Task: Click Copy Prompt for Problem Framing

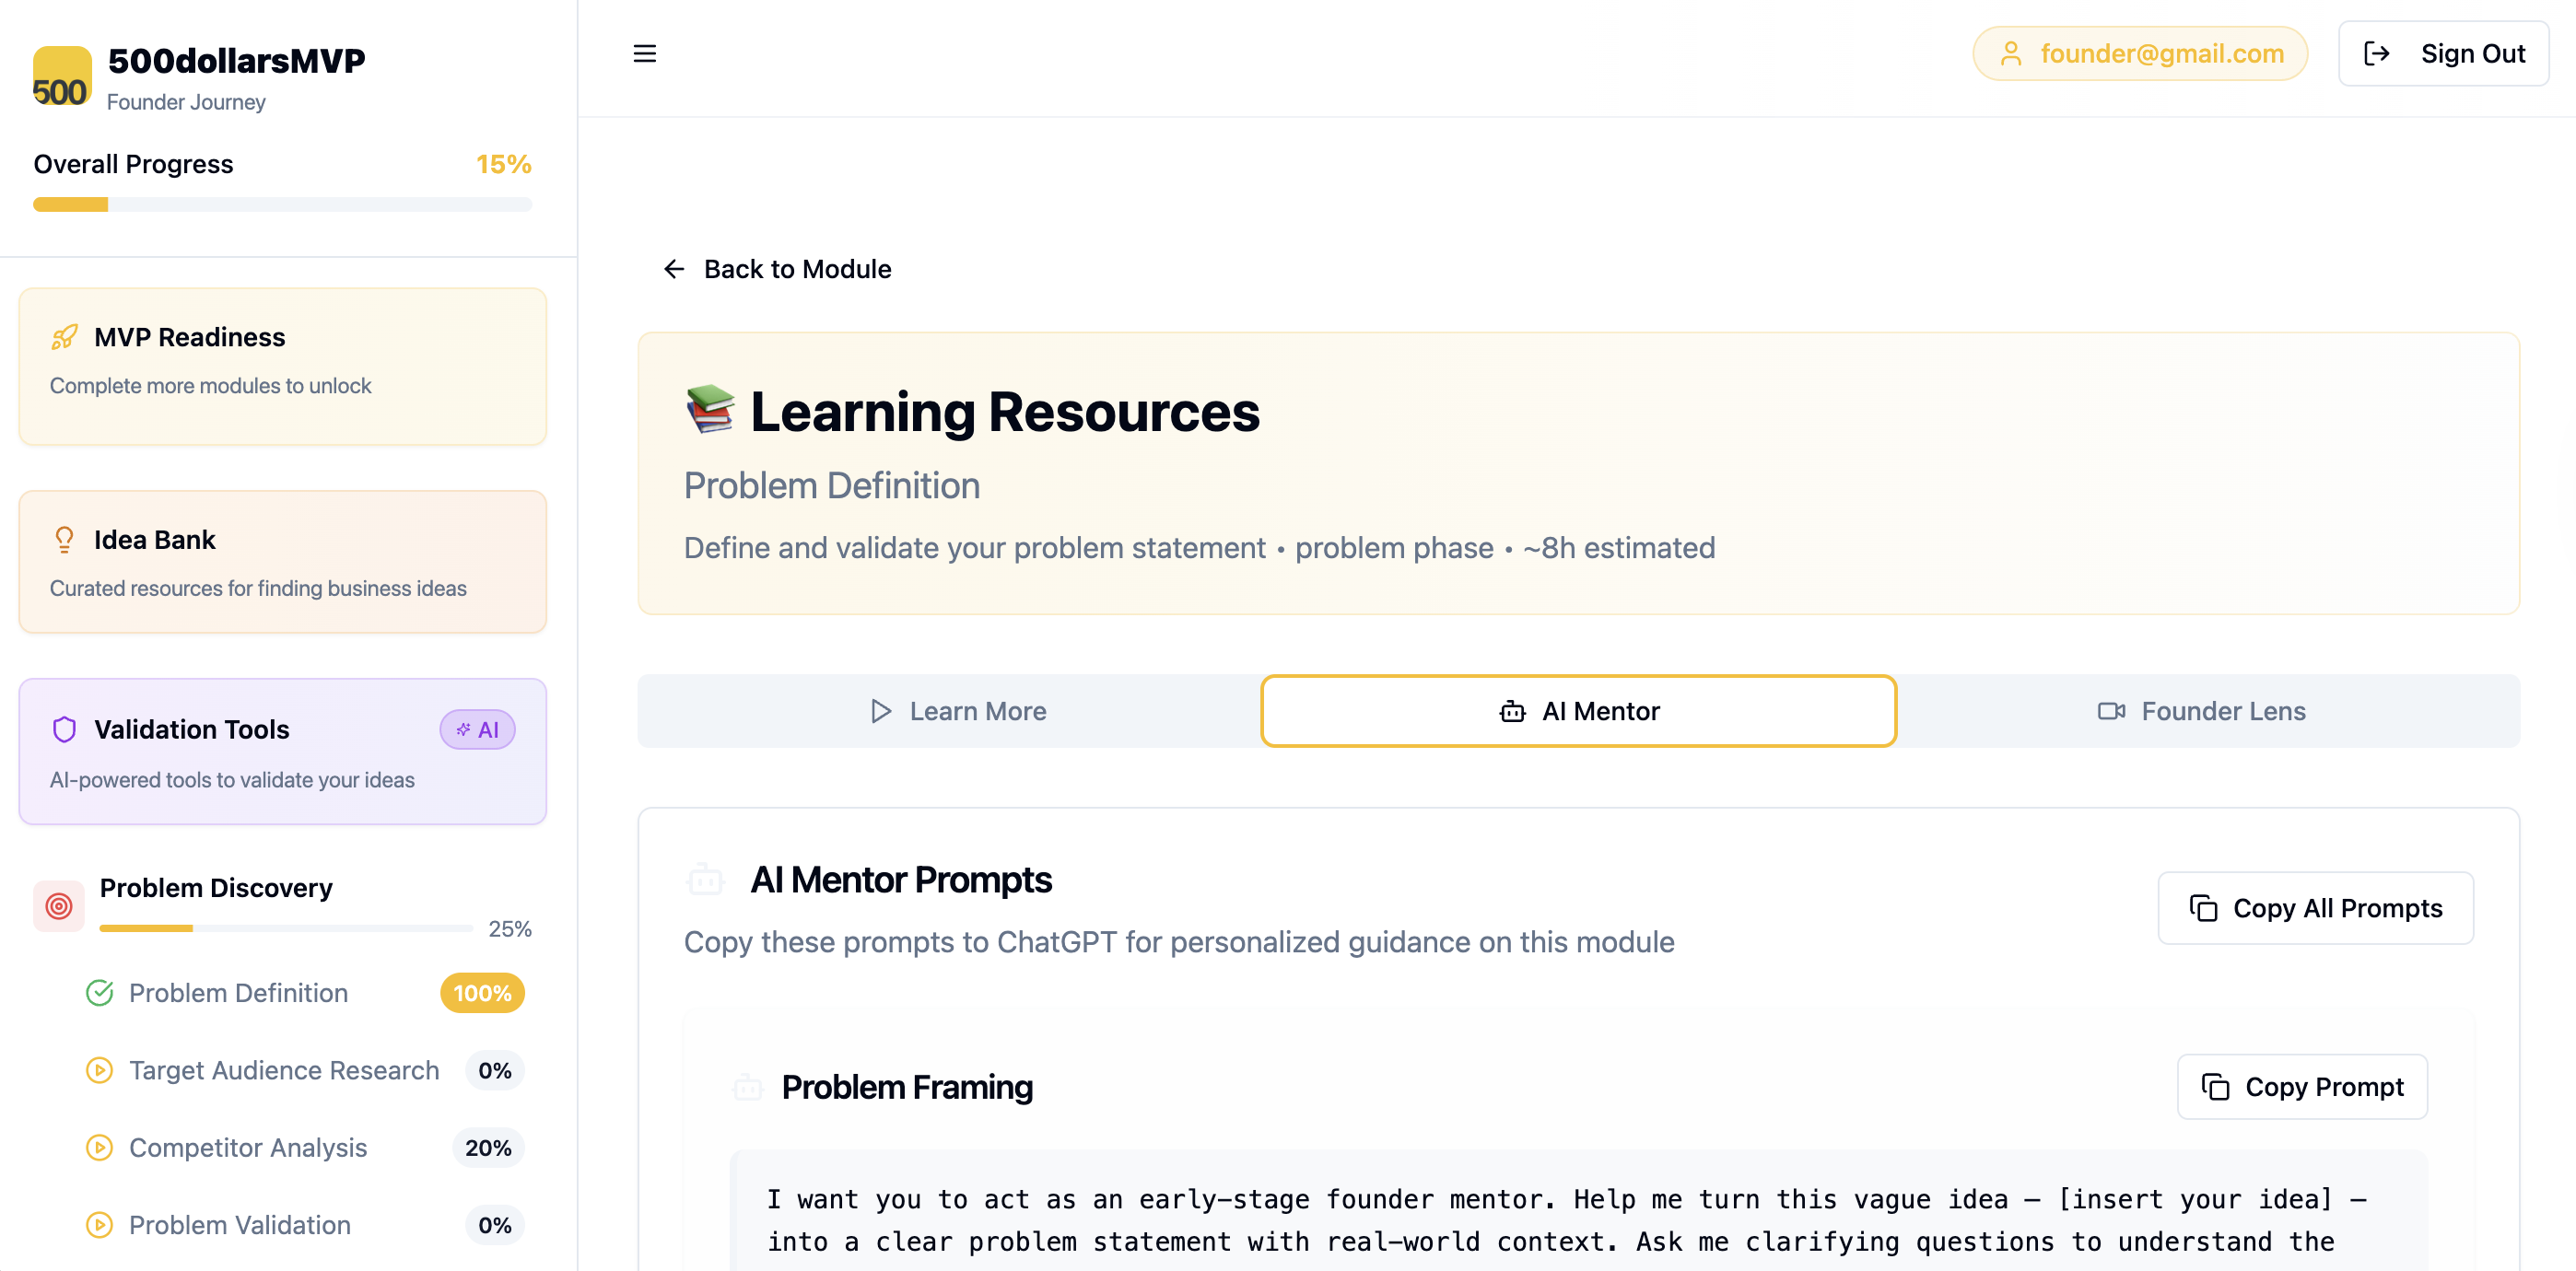Action: [2303, 1087]
